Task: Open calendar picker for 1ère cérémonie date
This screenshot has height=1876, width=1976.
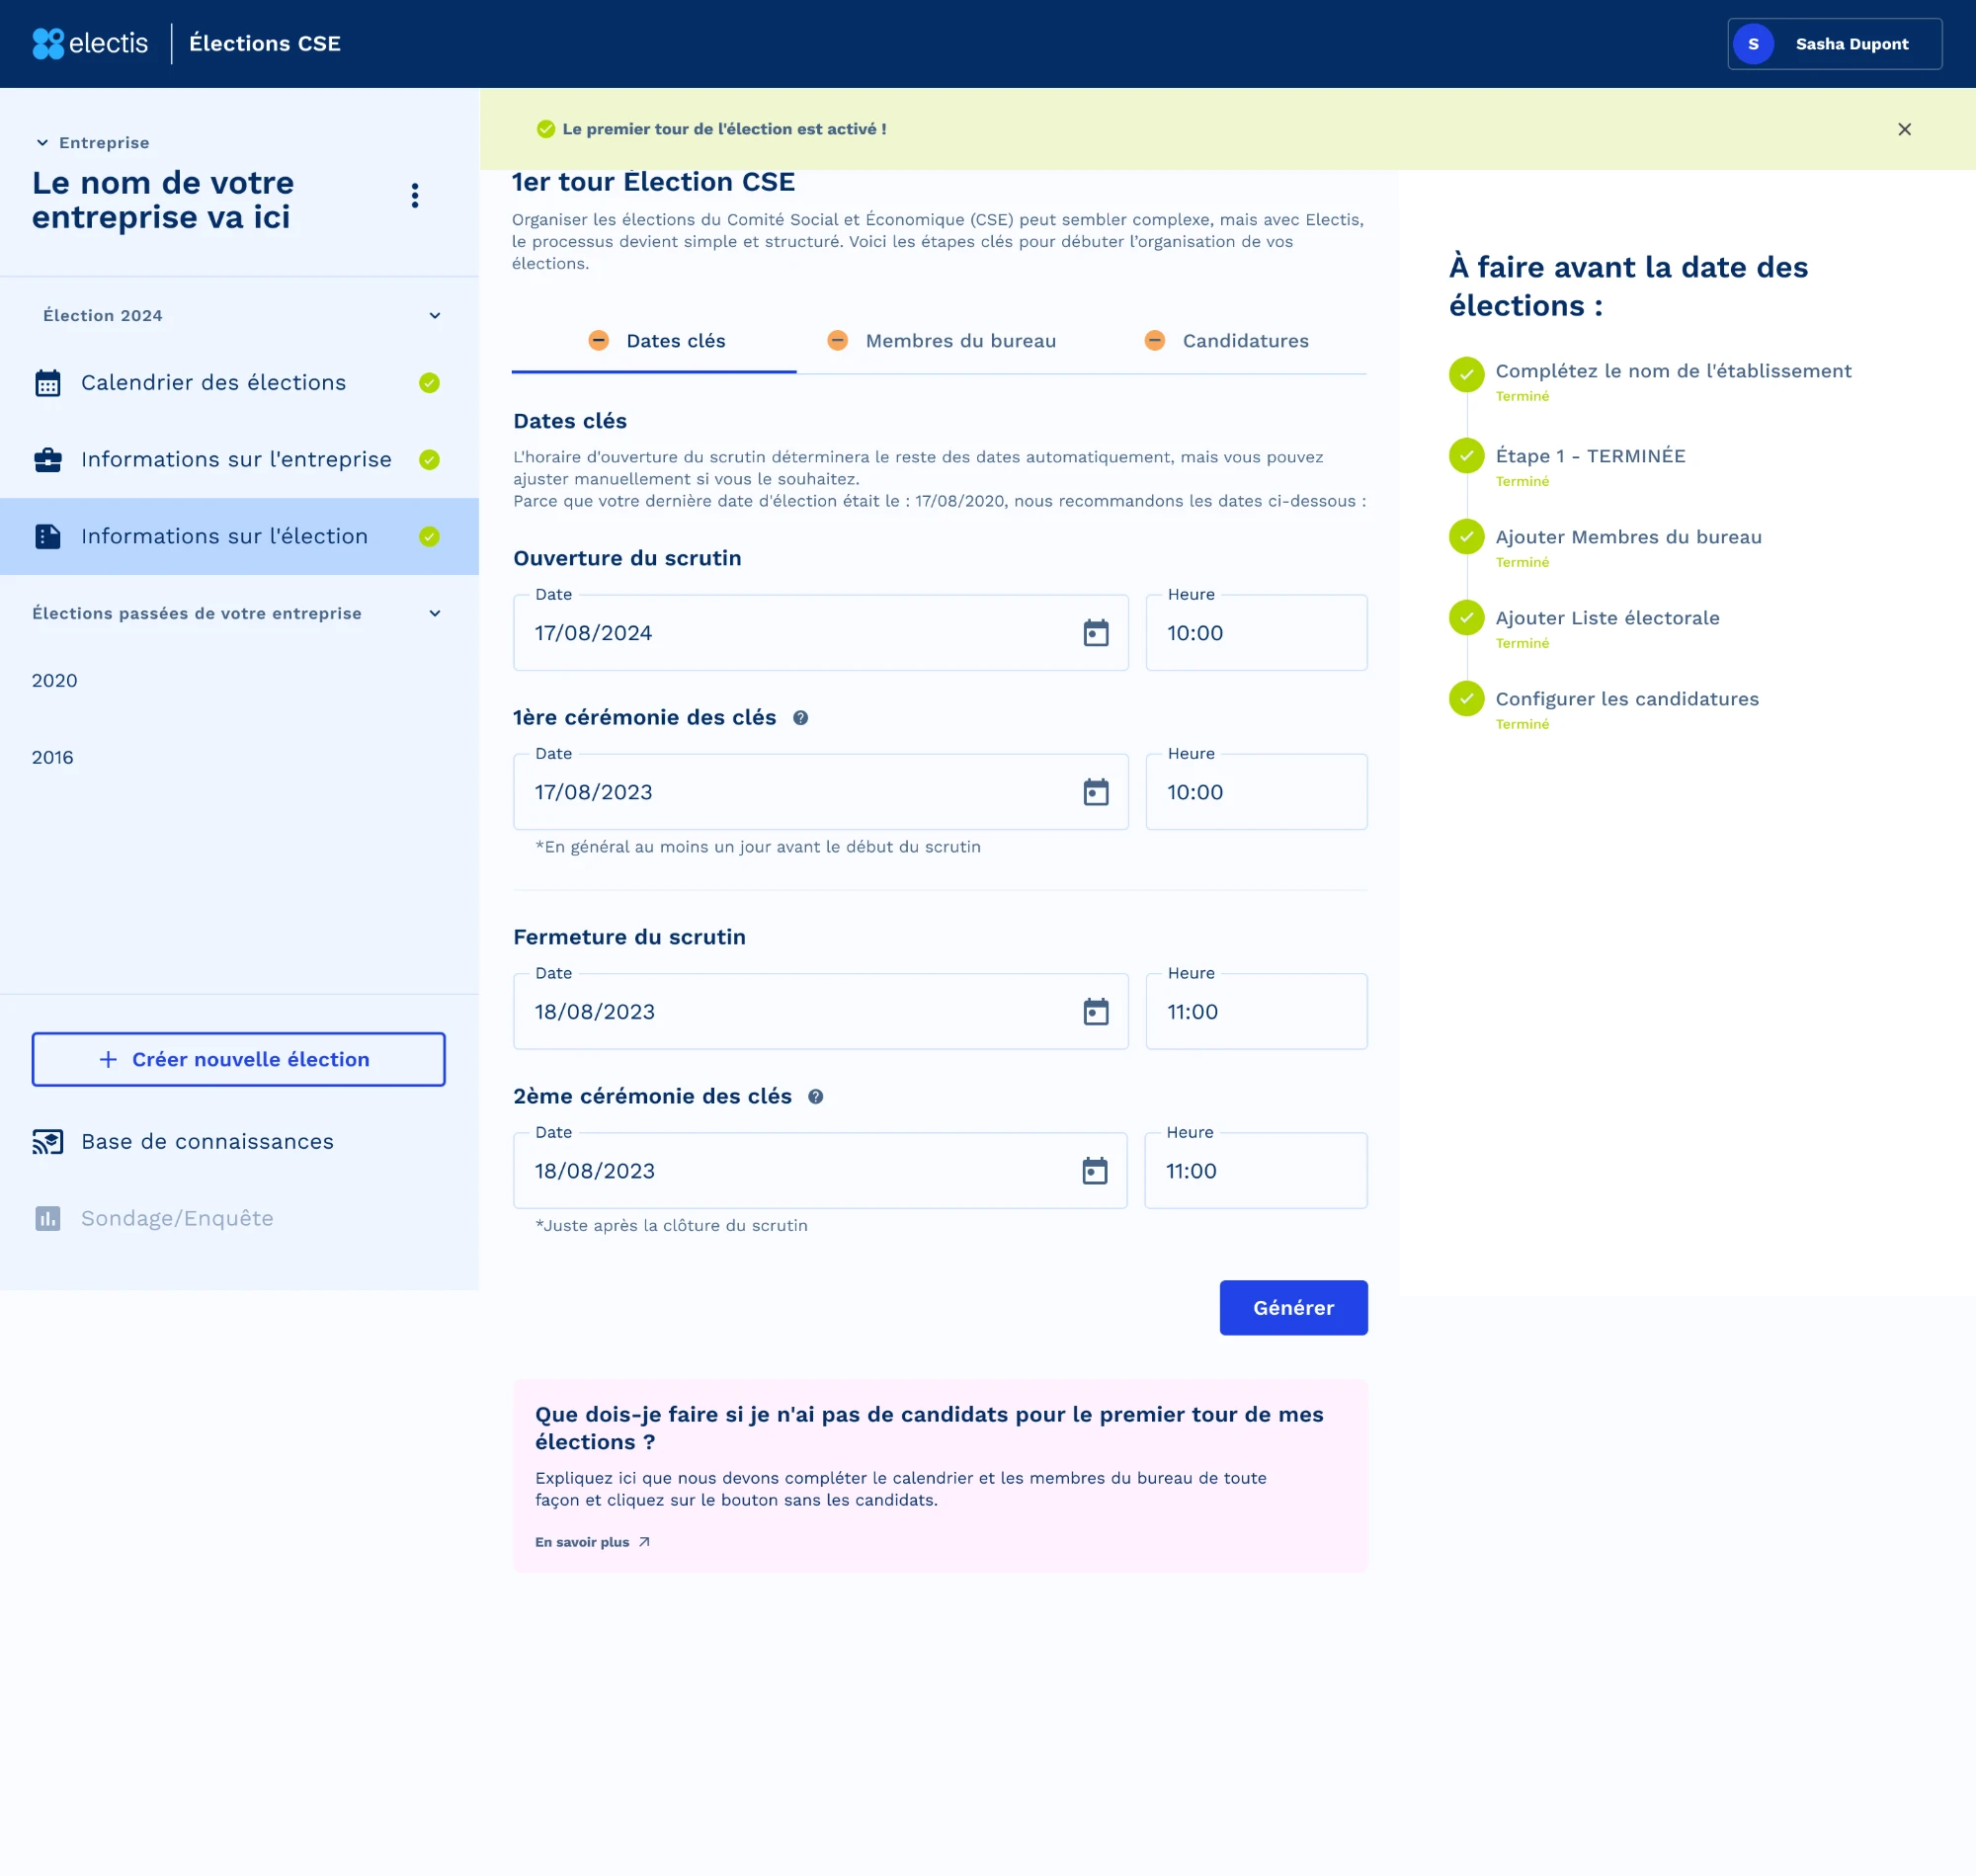Action: click(1096, 792)
